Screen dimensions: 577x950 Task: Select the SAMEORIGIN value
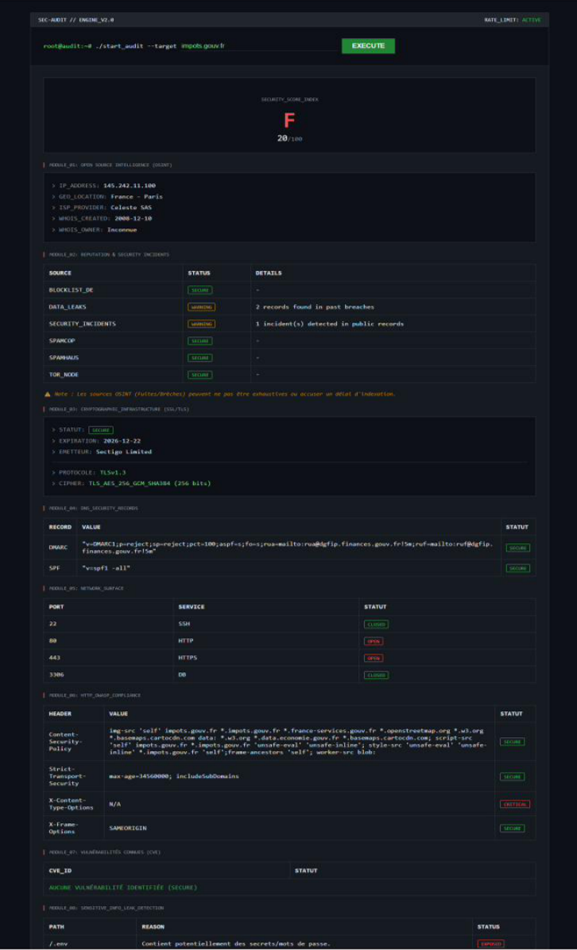click(127, 828)
